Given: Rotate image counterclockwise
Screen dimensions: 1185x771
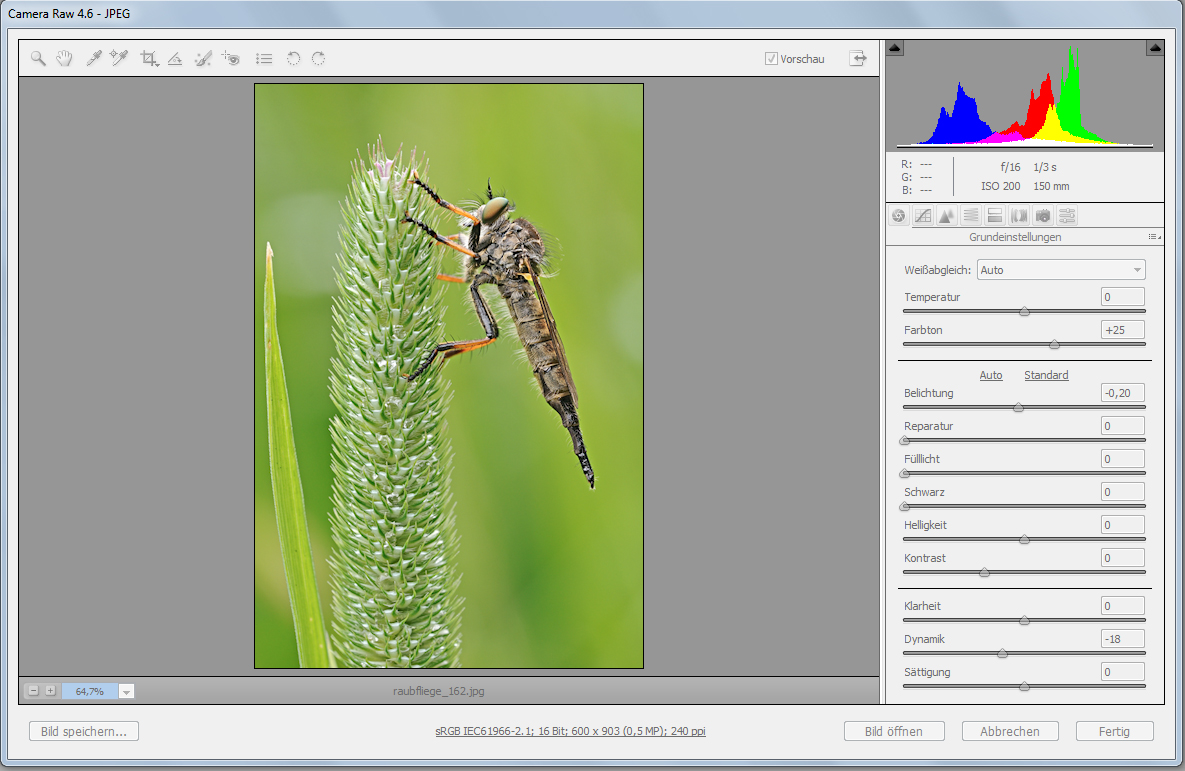Looking at the screenshot, I should [293, 58].
